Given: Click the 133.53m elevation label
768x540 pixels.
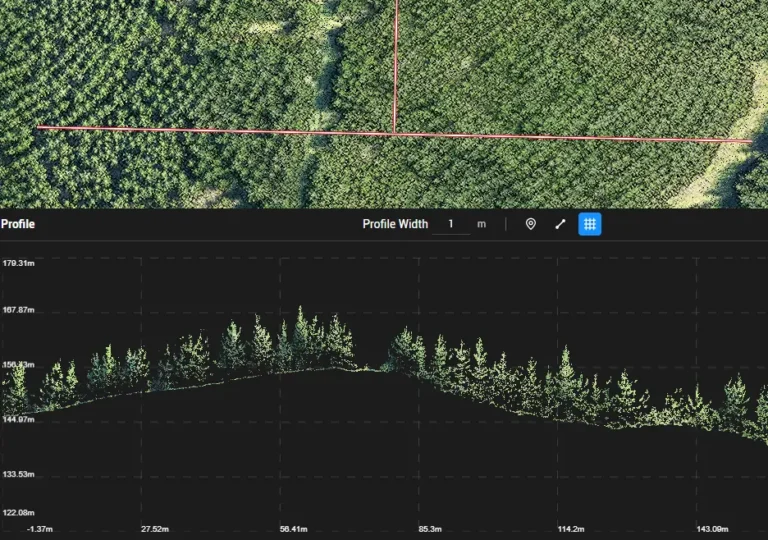Looking at the screenshot, I should [19, 474].
